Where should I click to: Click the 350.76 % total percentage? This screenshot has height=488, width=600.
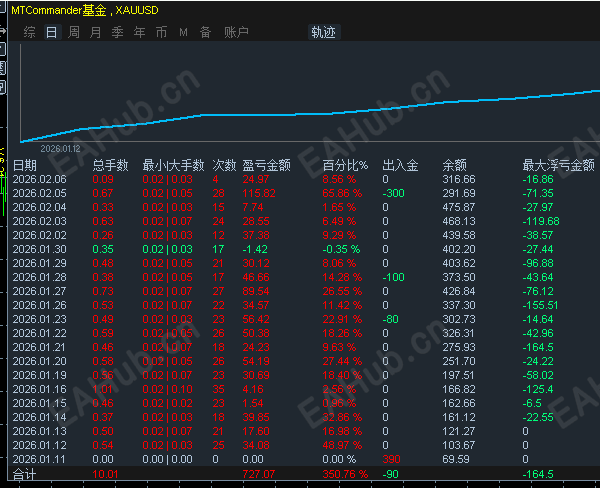point(345,474)
